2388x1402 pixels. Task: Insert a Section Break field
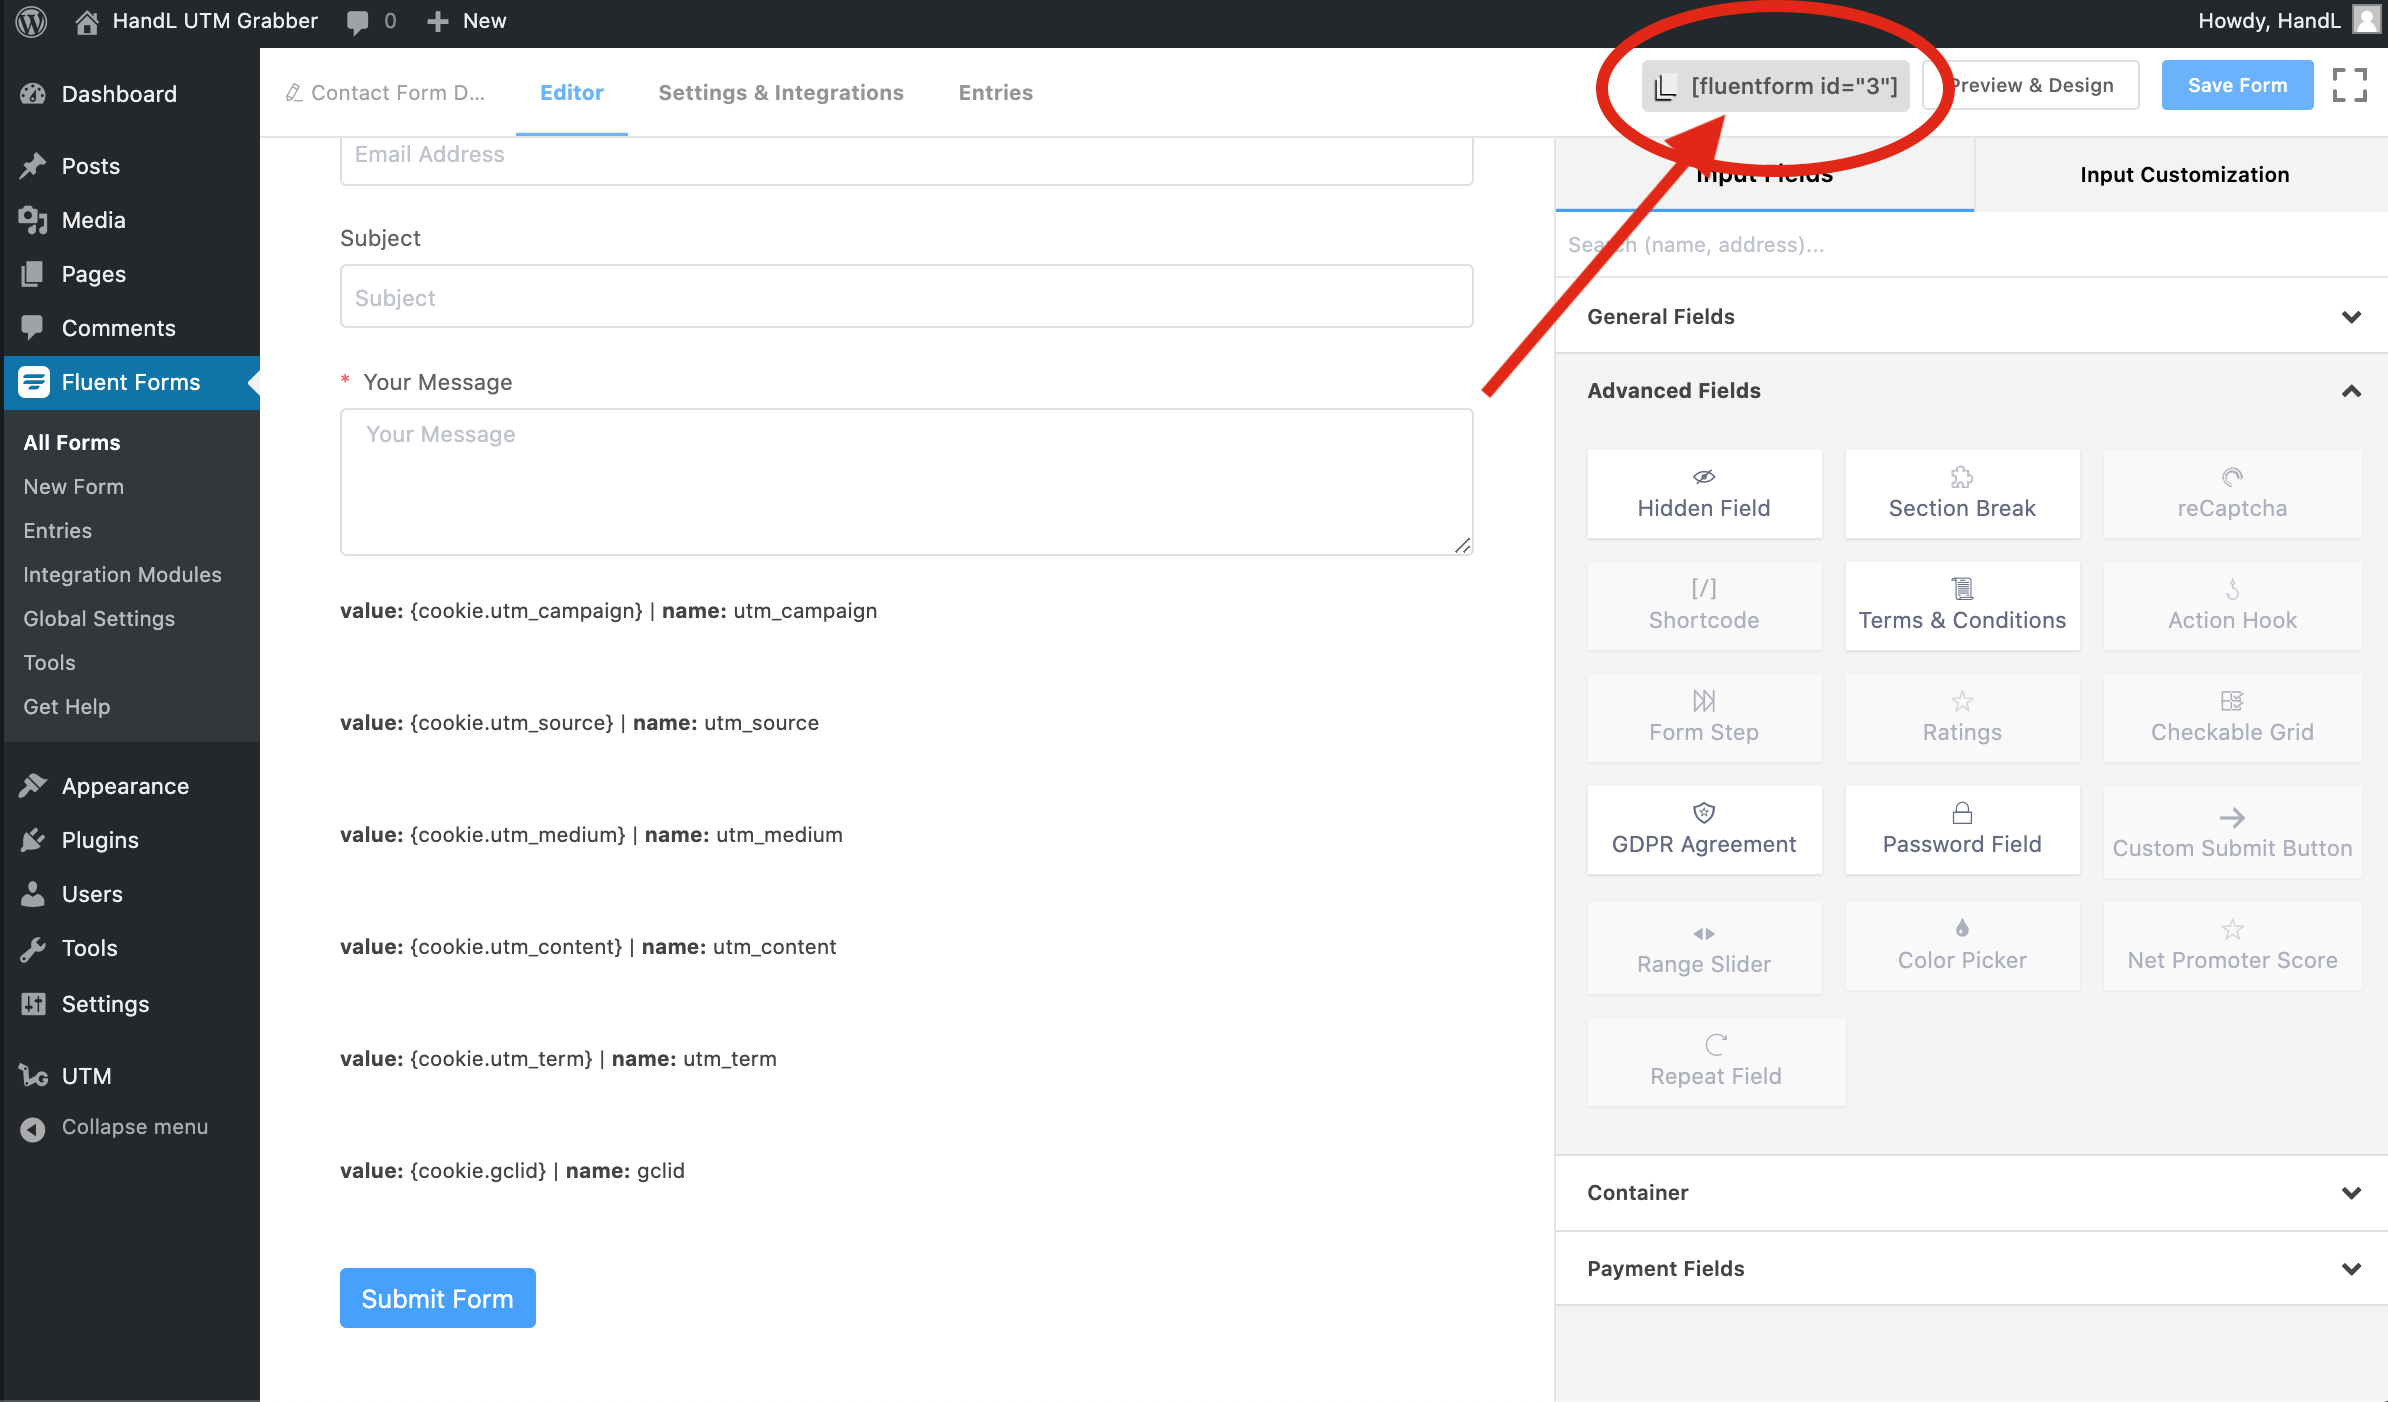[x=1962, y=494]
